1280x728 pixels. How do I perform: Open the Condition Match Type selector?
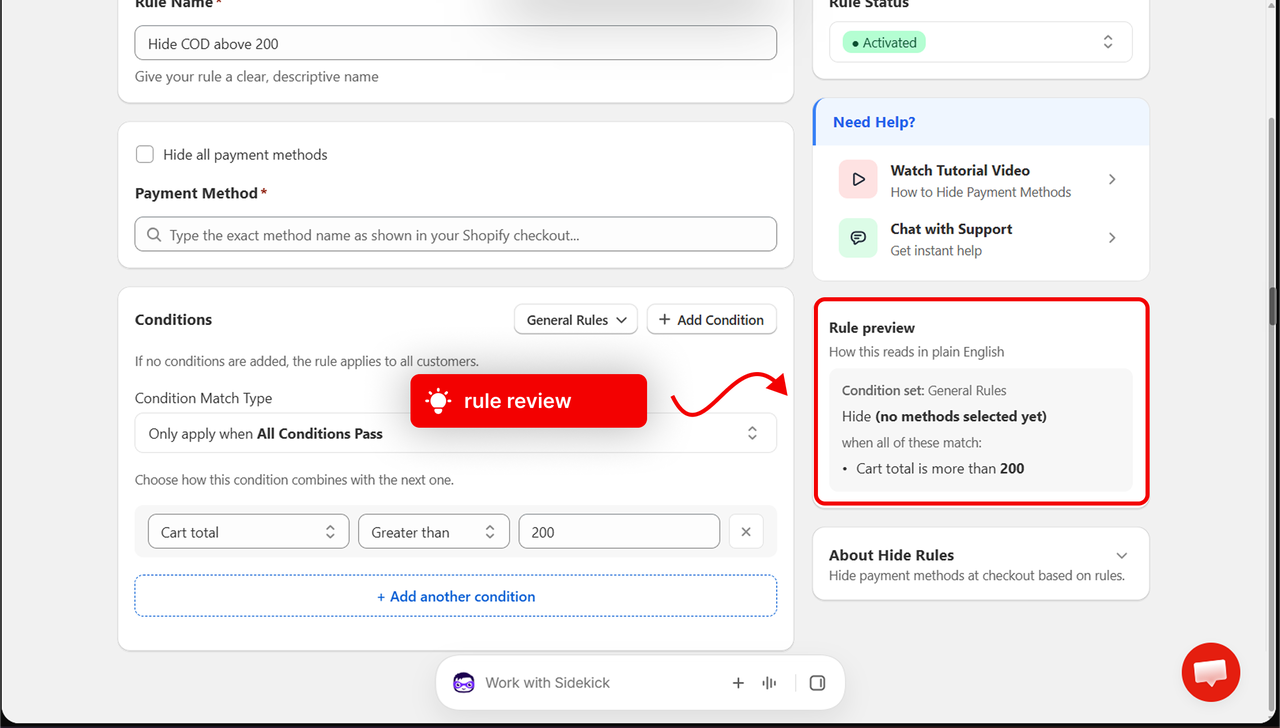click(456, 433)
